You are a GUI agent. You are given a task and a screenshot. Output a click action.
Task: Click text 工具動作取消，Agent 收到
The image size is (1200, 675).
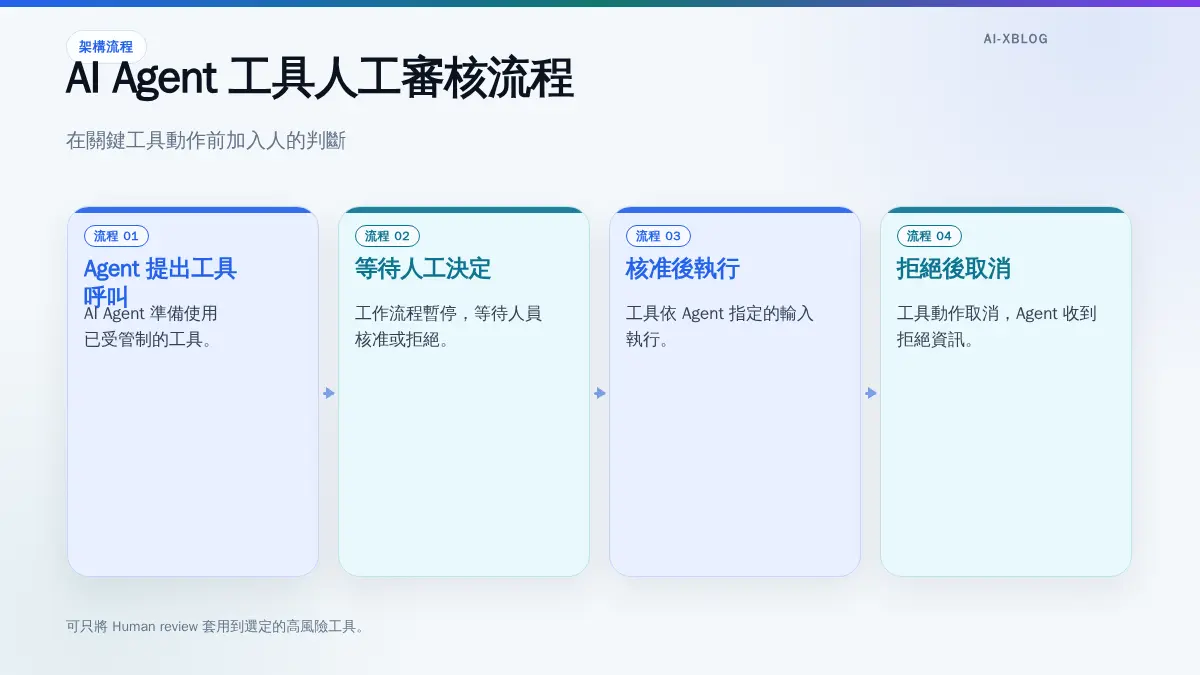click(x=997, y=313)
